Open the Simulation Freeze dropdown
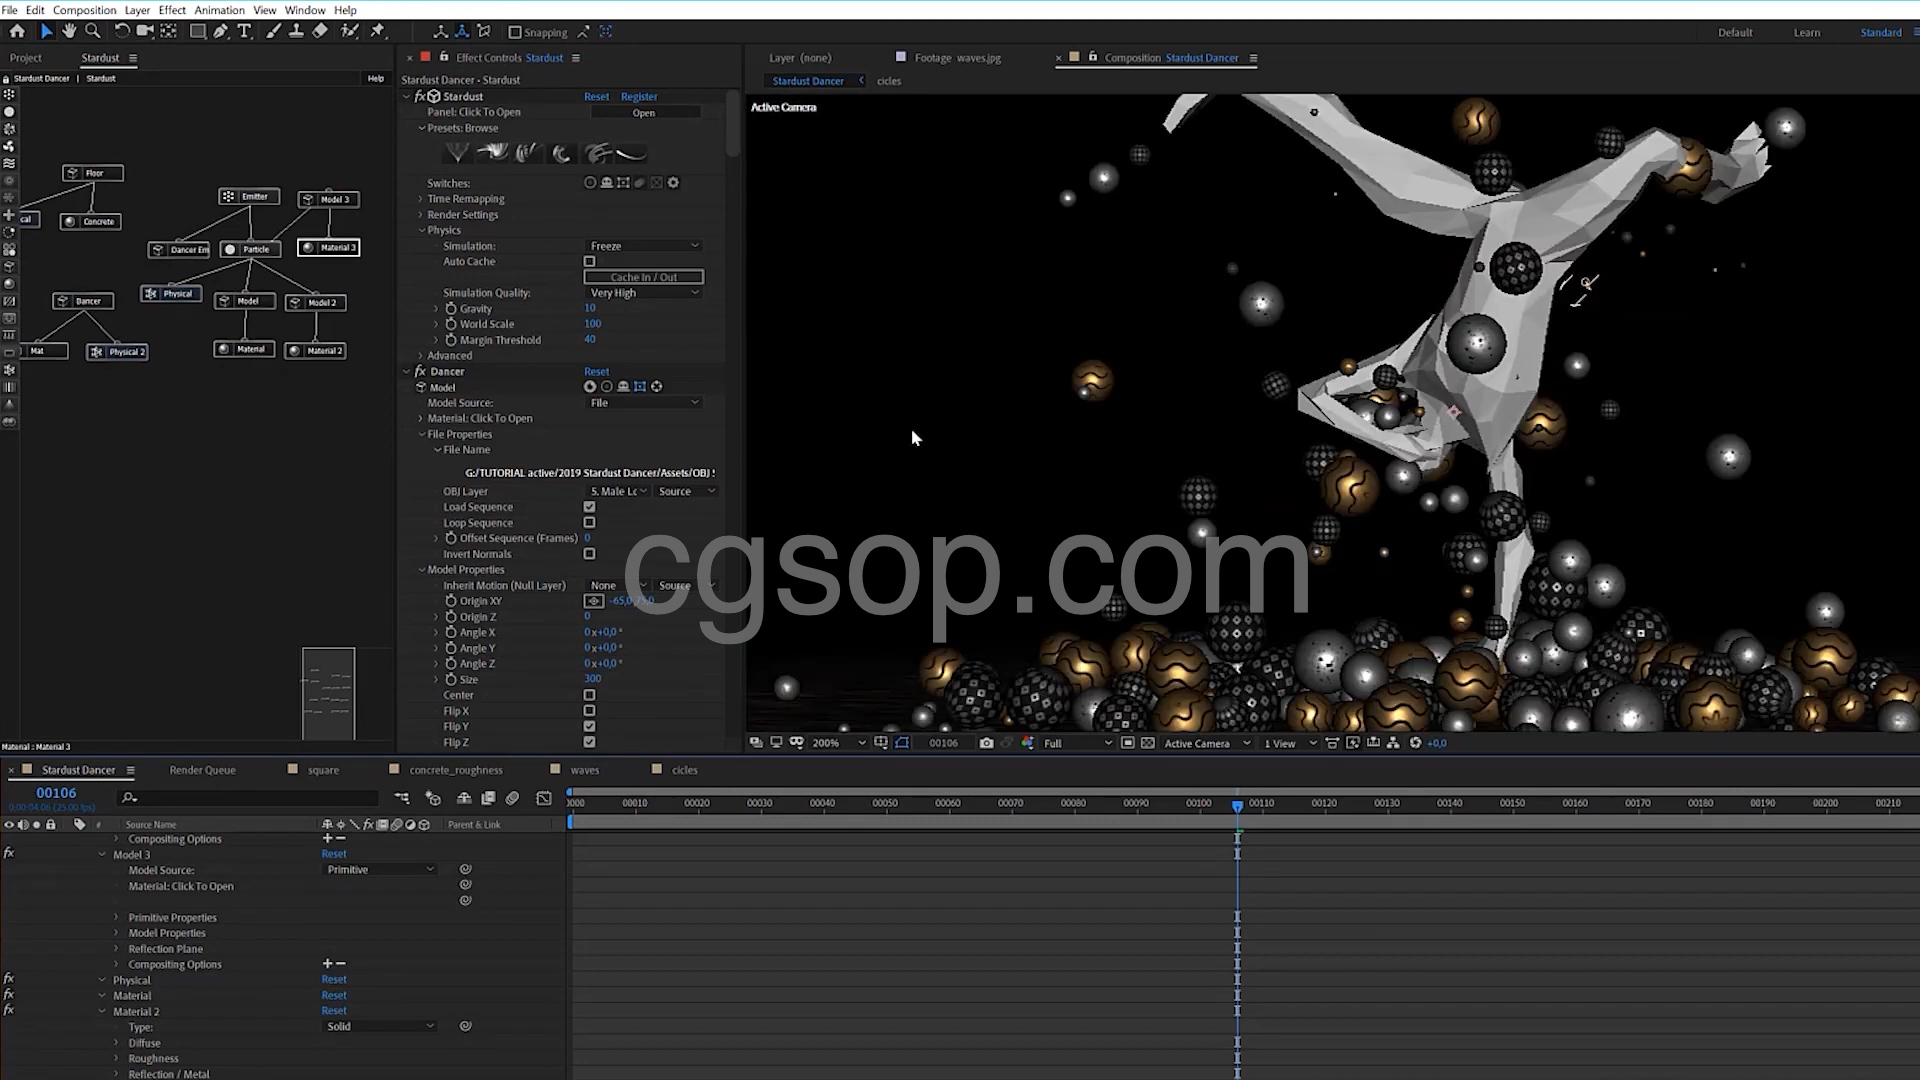 point(644,246)
